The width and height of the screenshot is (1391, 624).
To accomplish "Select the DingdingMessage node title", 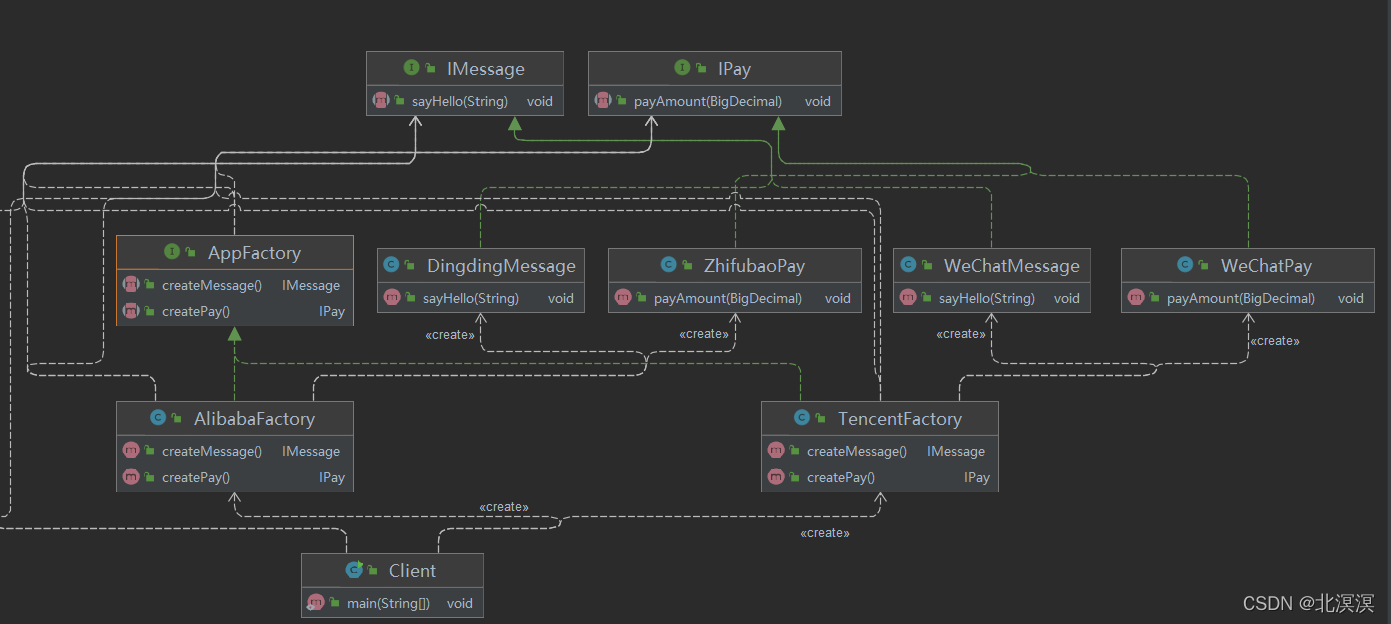I will (501, 266).
